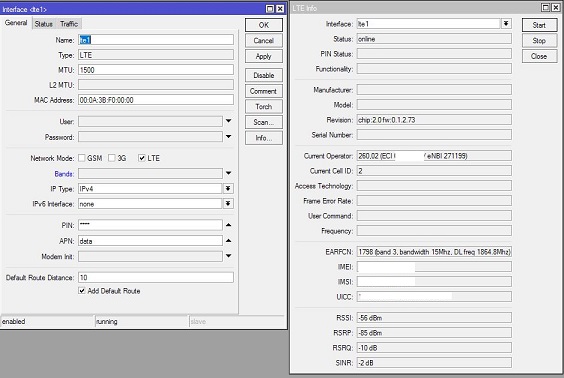Expand the Password field arrow

(x=228, y=137)
